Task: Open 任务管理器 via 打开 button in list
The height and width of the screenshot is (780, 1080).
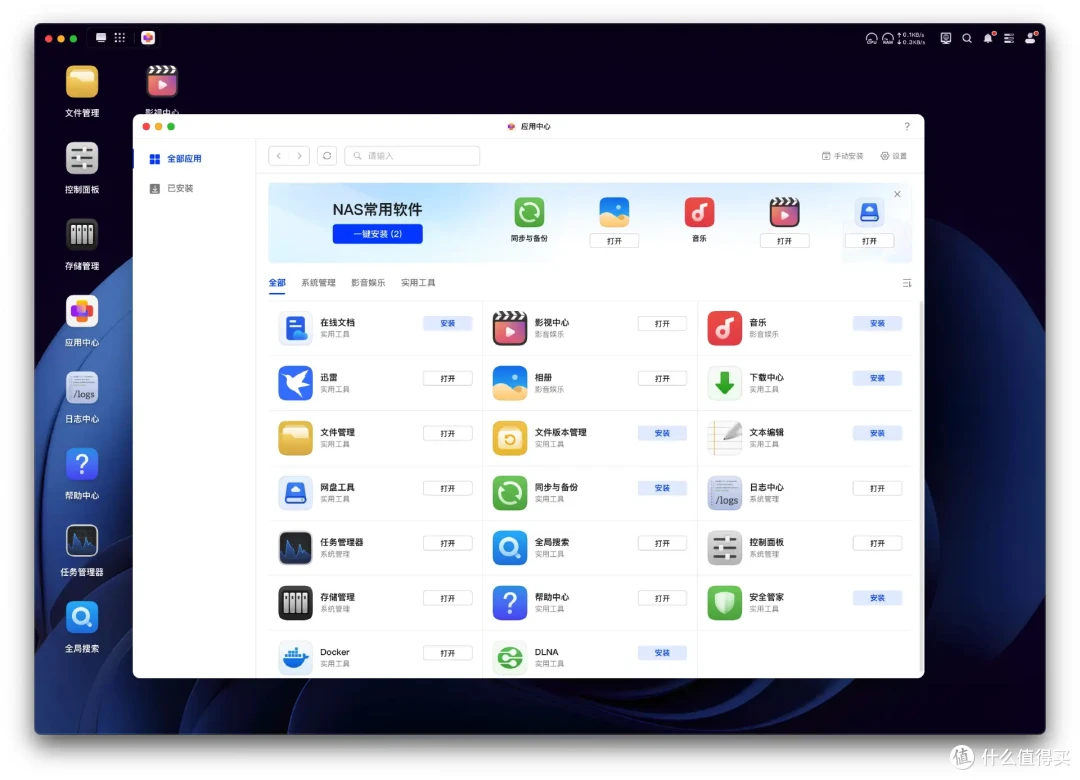Action: coord(448,543)
